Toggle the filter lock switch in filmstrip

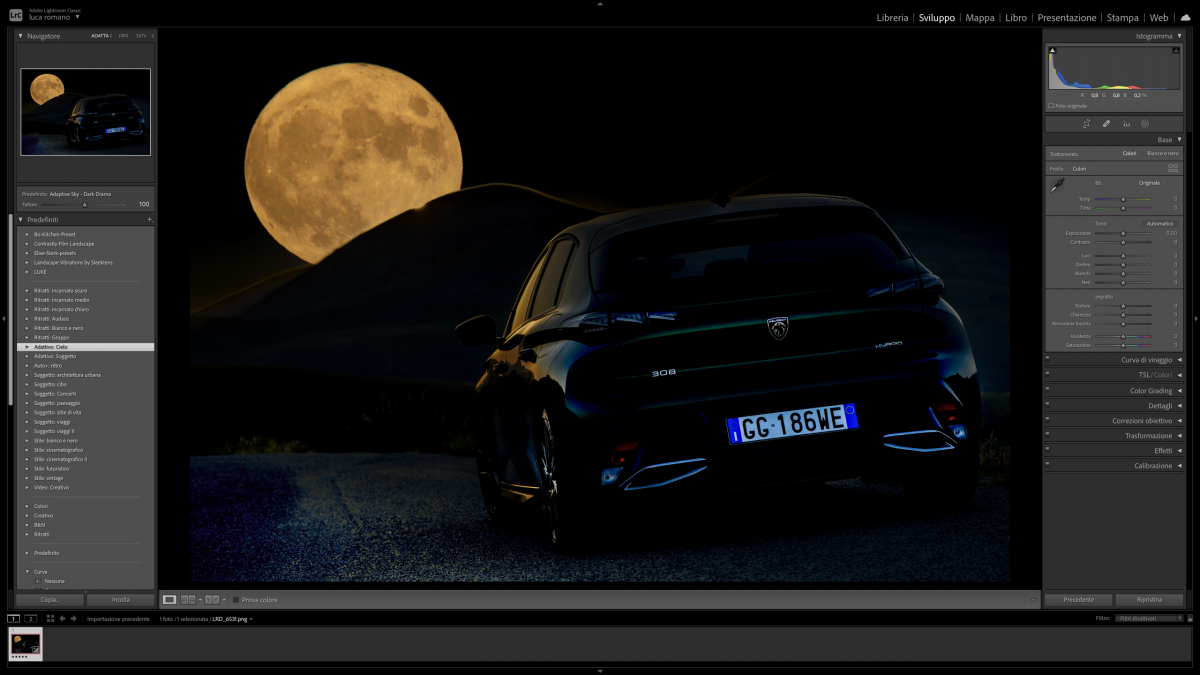tap(1189, 619)
